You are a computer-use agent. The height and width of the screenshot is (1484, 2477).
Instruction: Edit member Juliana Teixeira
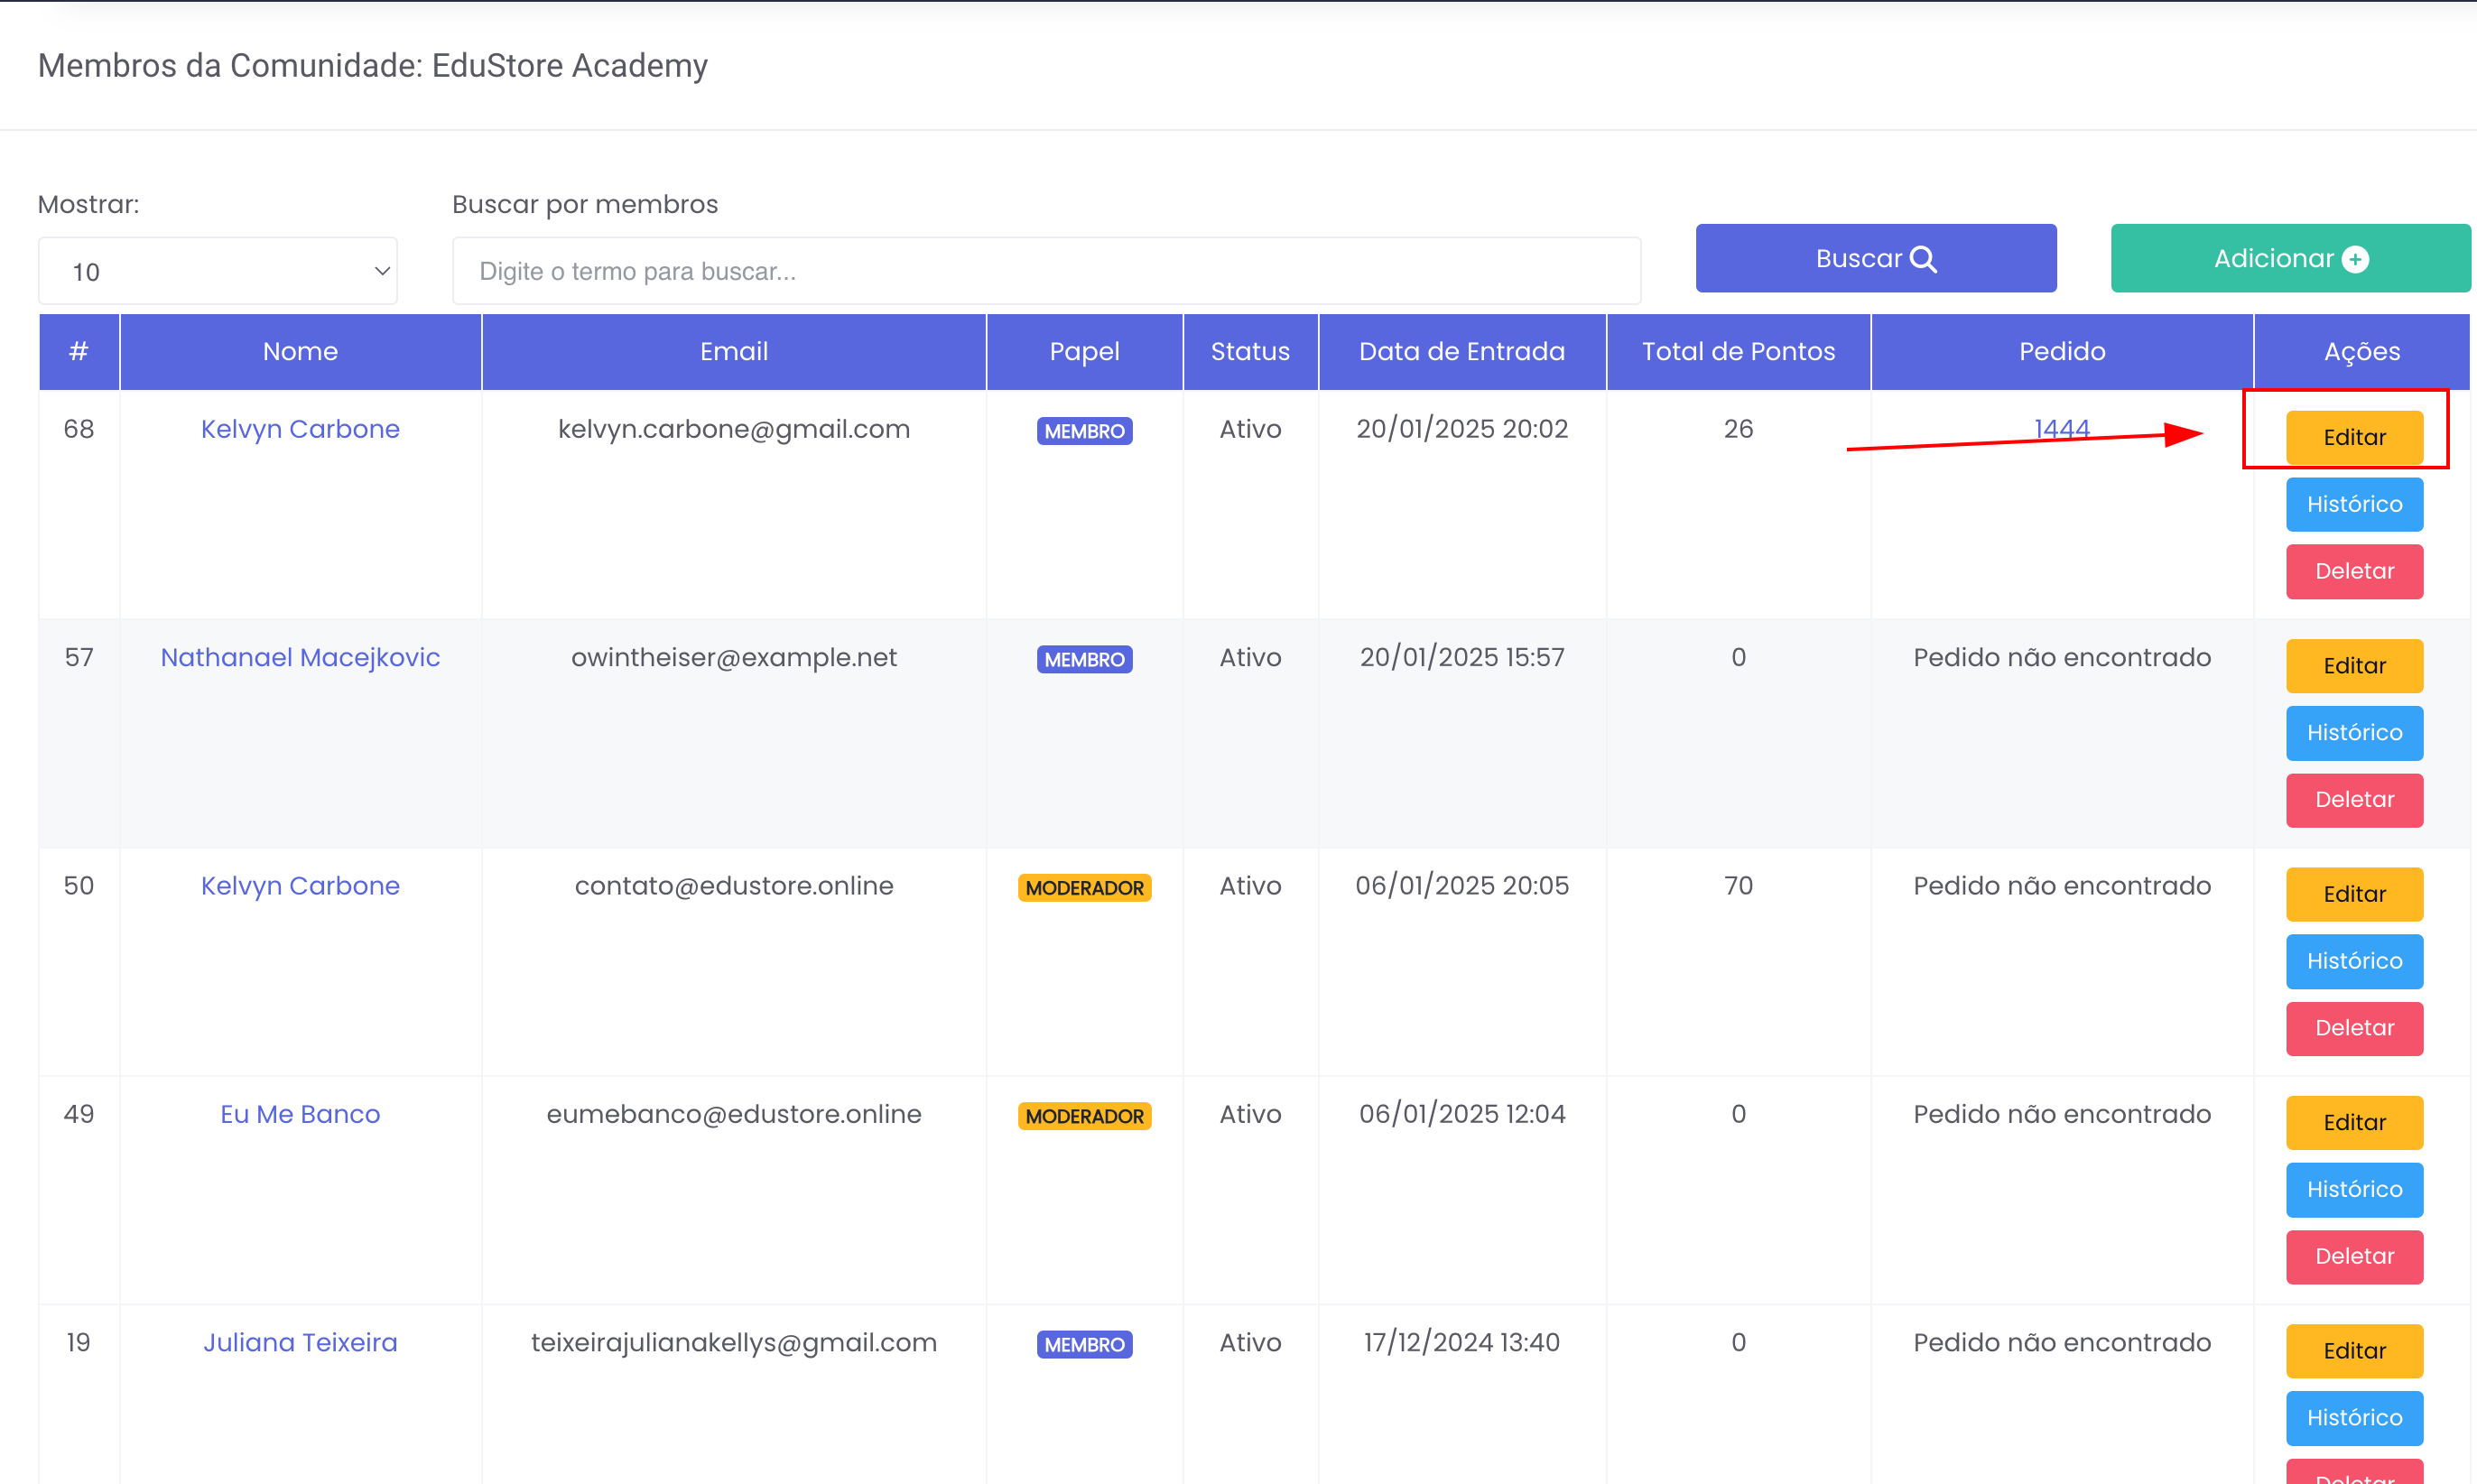(2353, 1350)
